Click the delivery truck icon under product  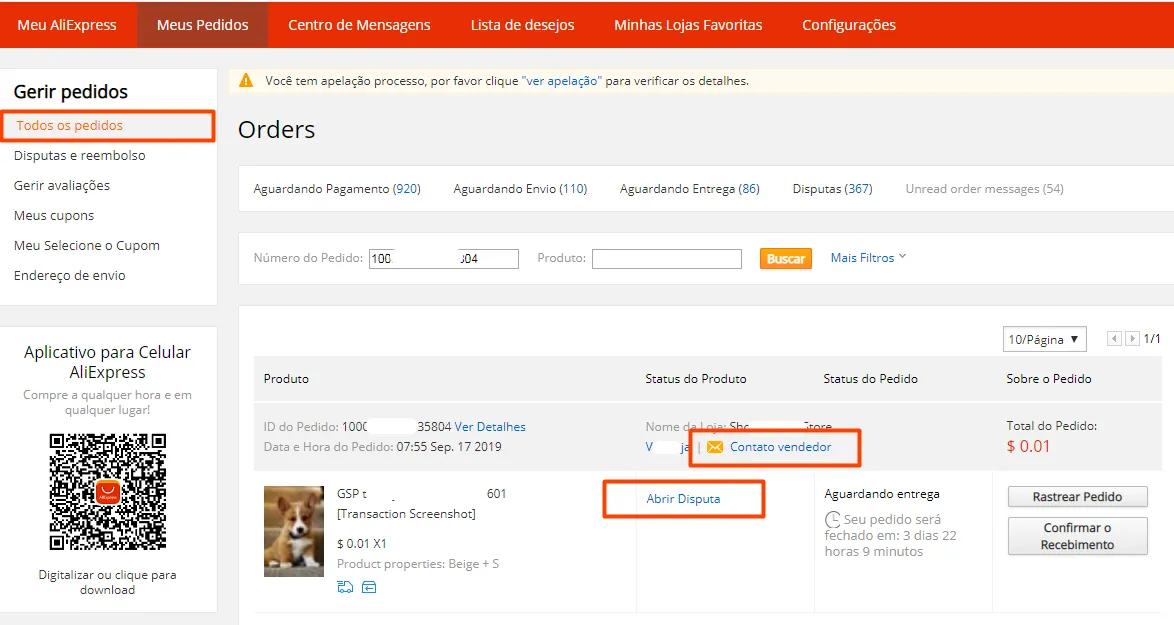345,587
